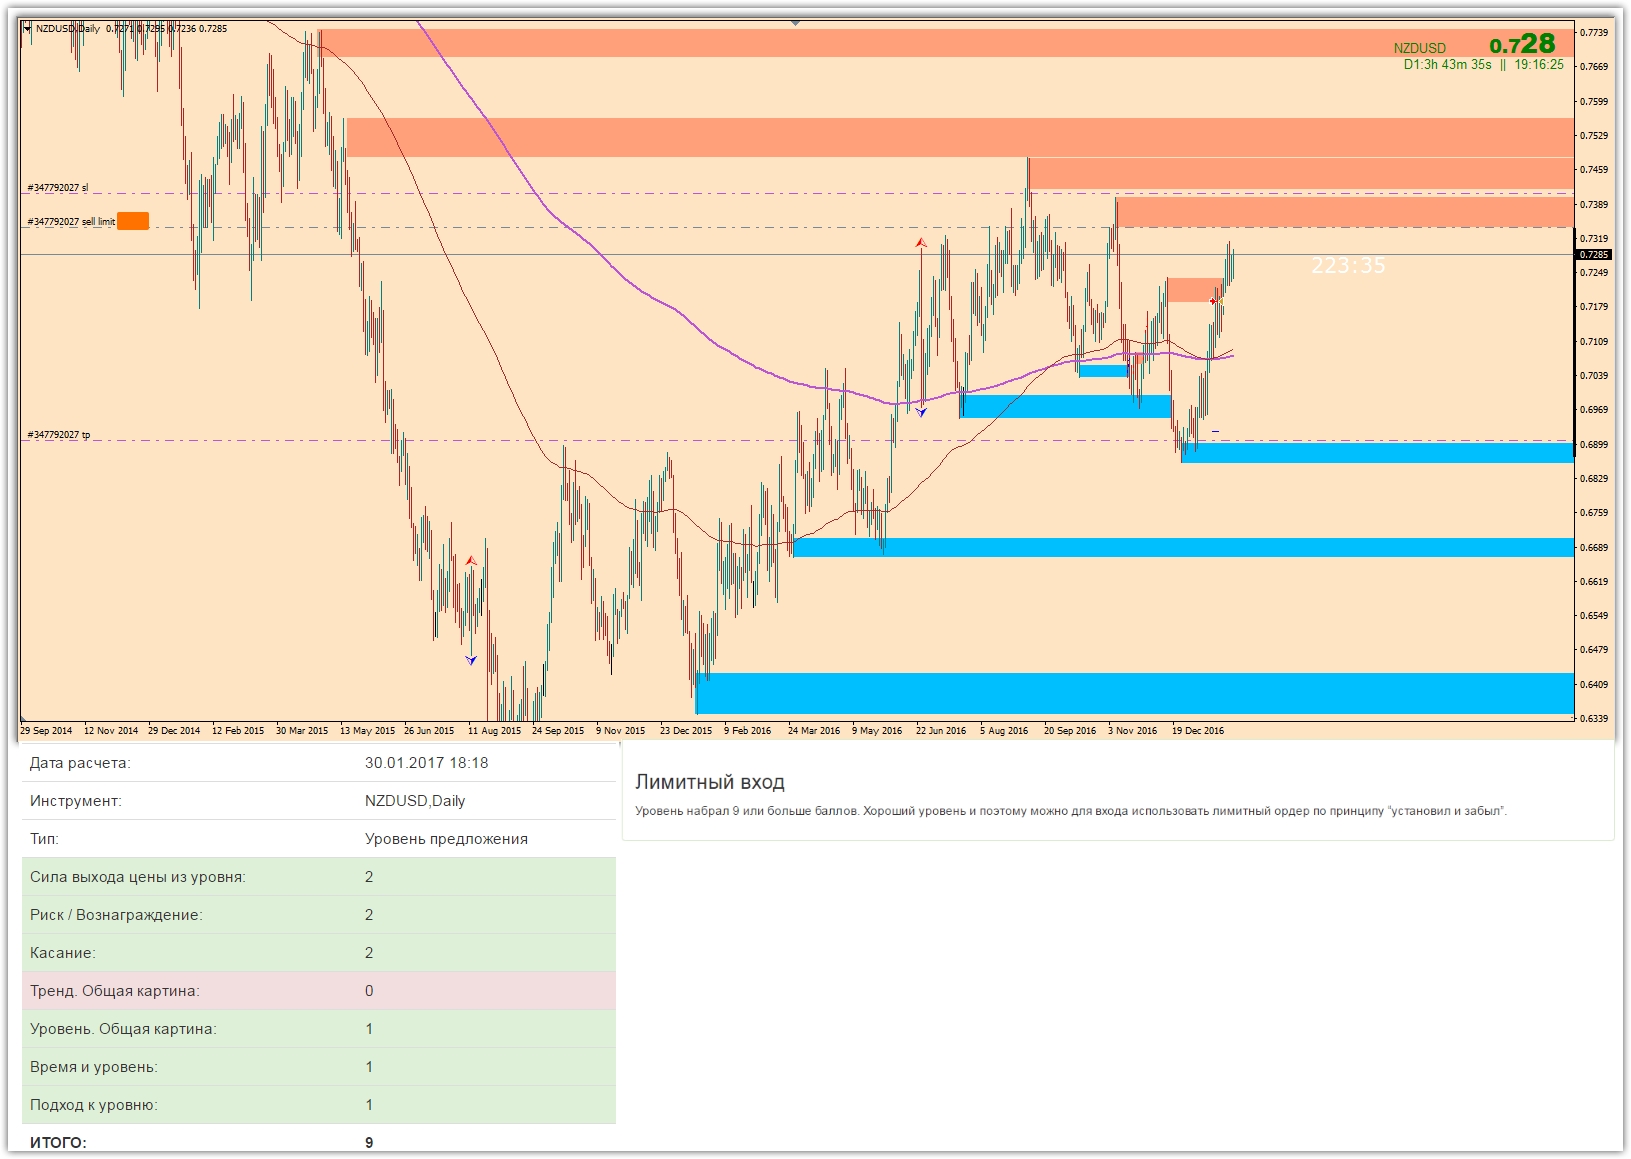Select the 'ИТОГО:' total label

(58, 1143)
